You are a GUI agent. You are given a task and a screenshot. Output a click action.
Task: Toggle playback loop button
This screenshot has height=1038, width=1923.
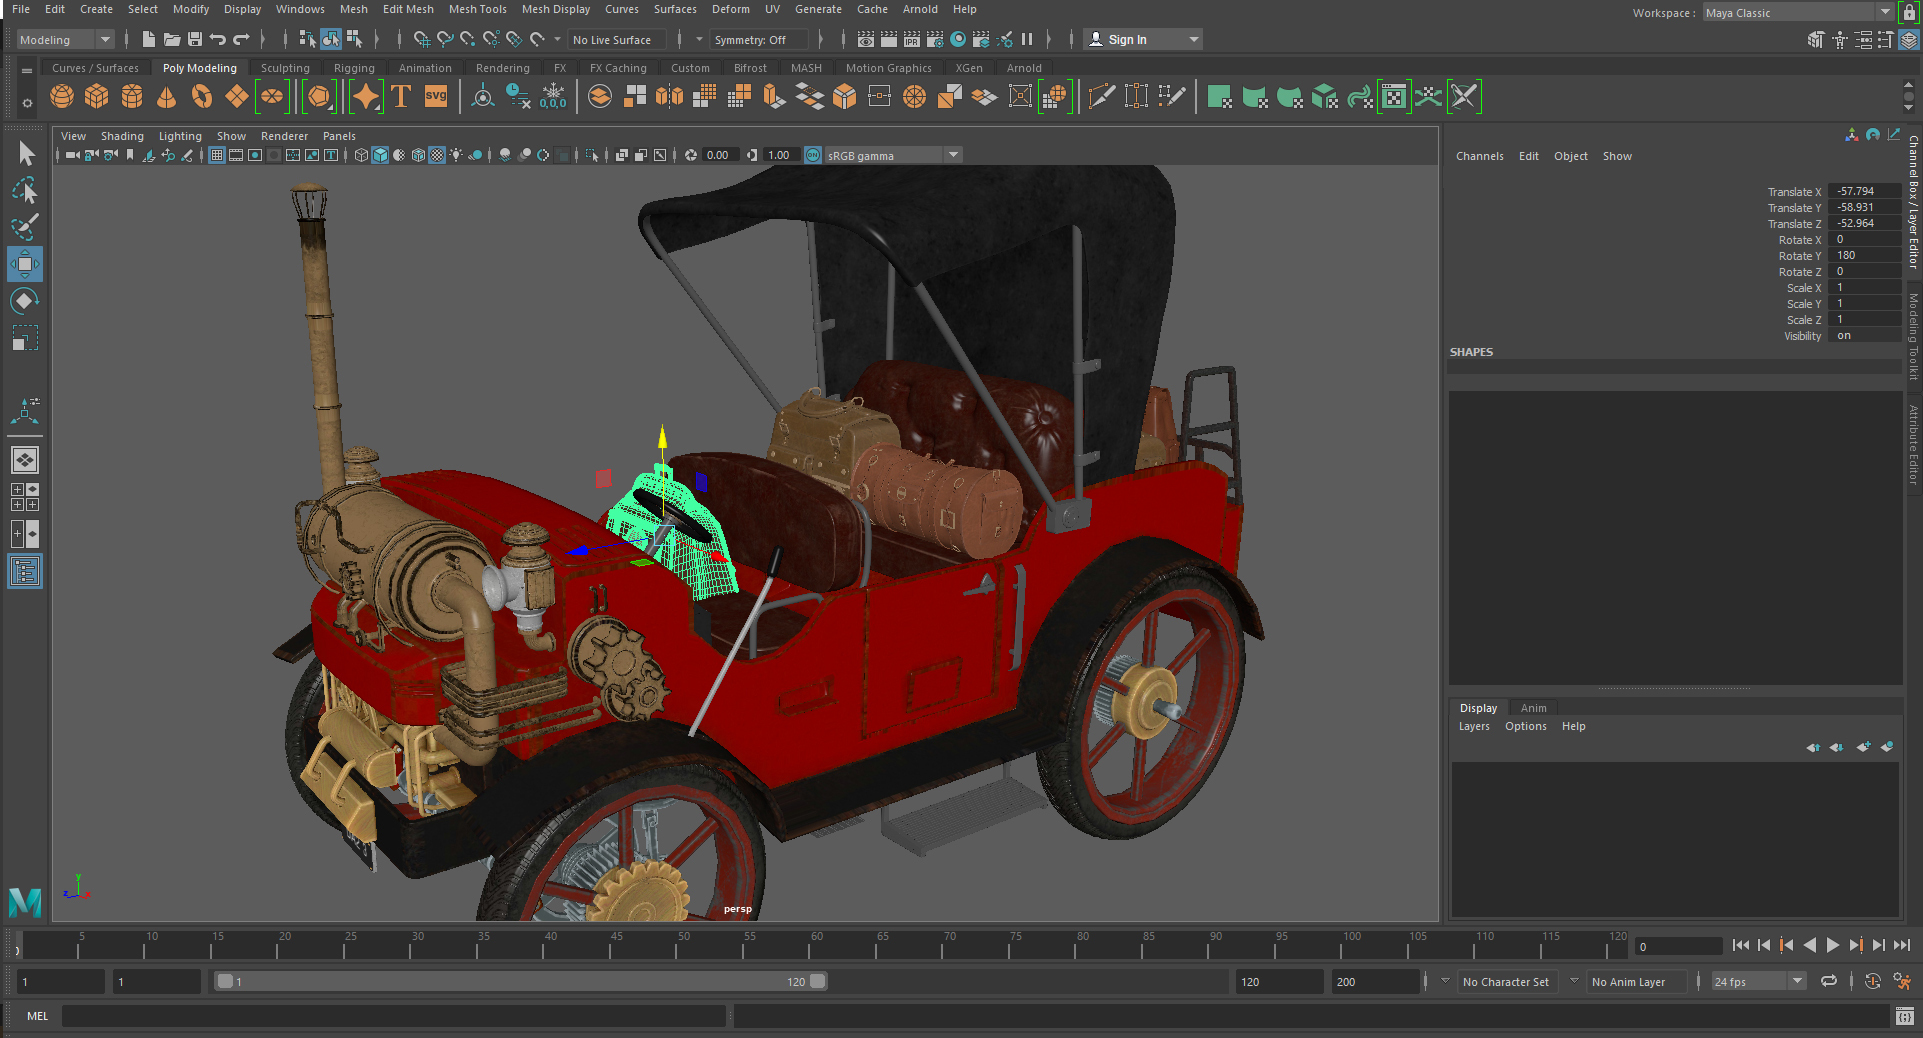point(1829,982)
